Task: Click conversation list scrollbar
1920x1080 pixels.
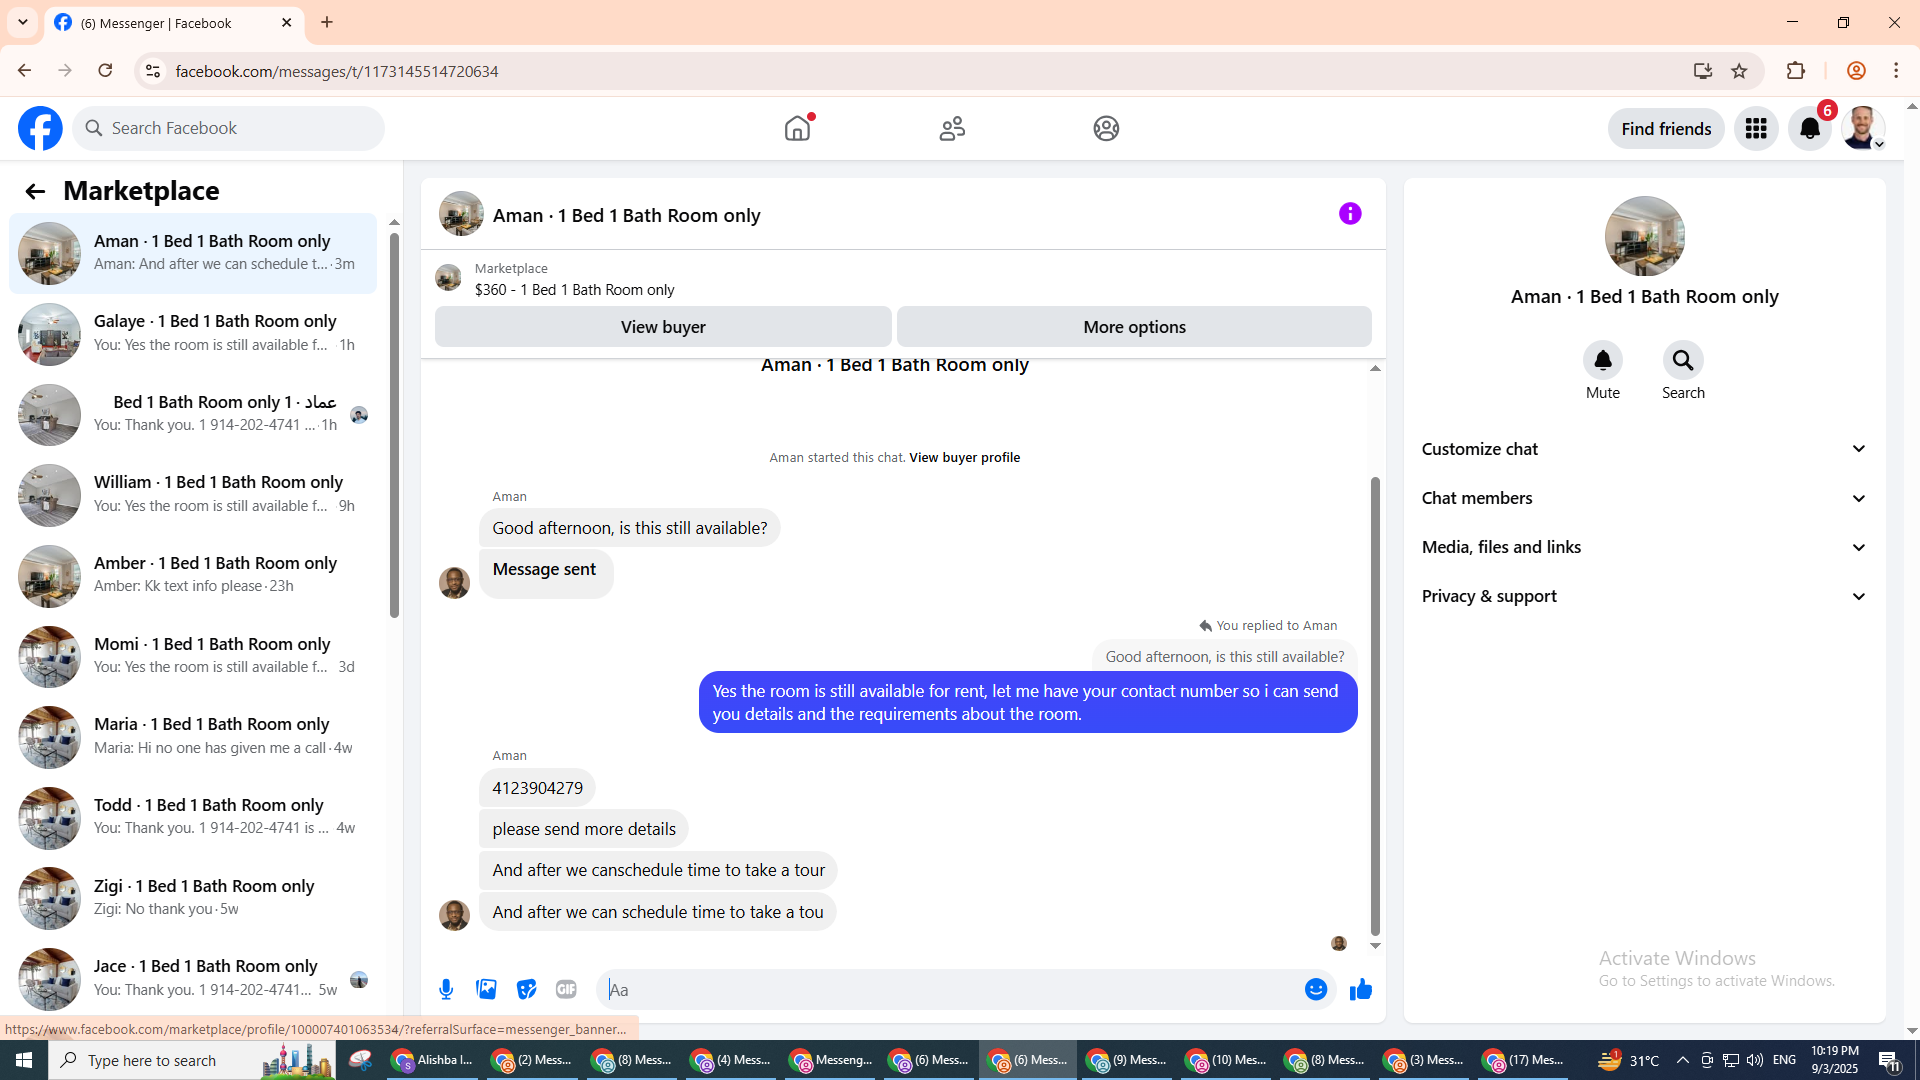Action: [x=394, y=425]
